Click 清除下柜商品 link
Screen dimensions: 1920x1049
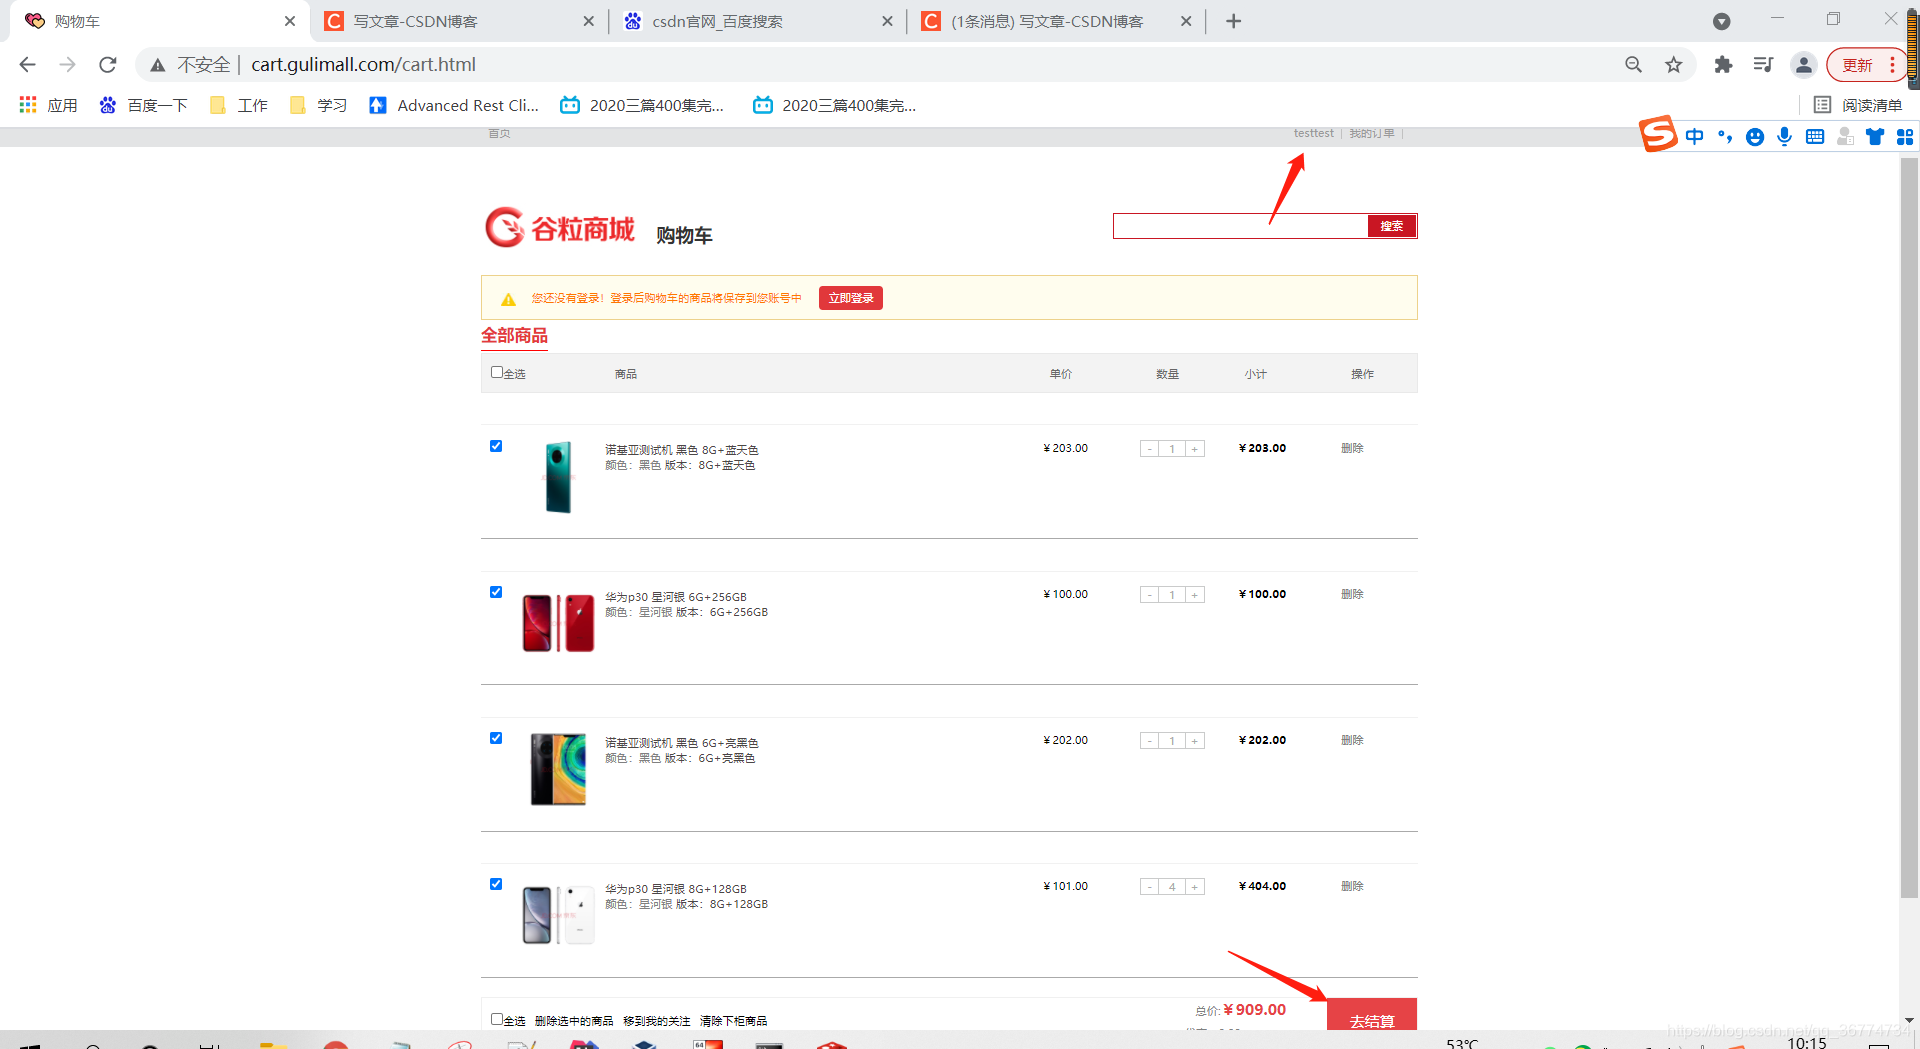pos(733,1021)
